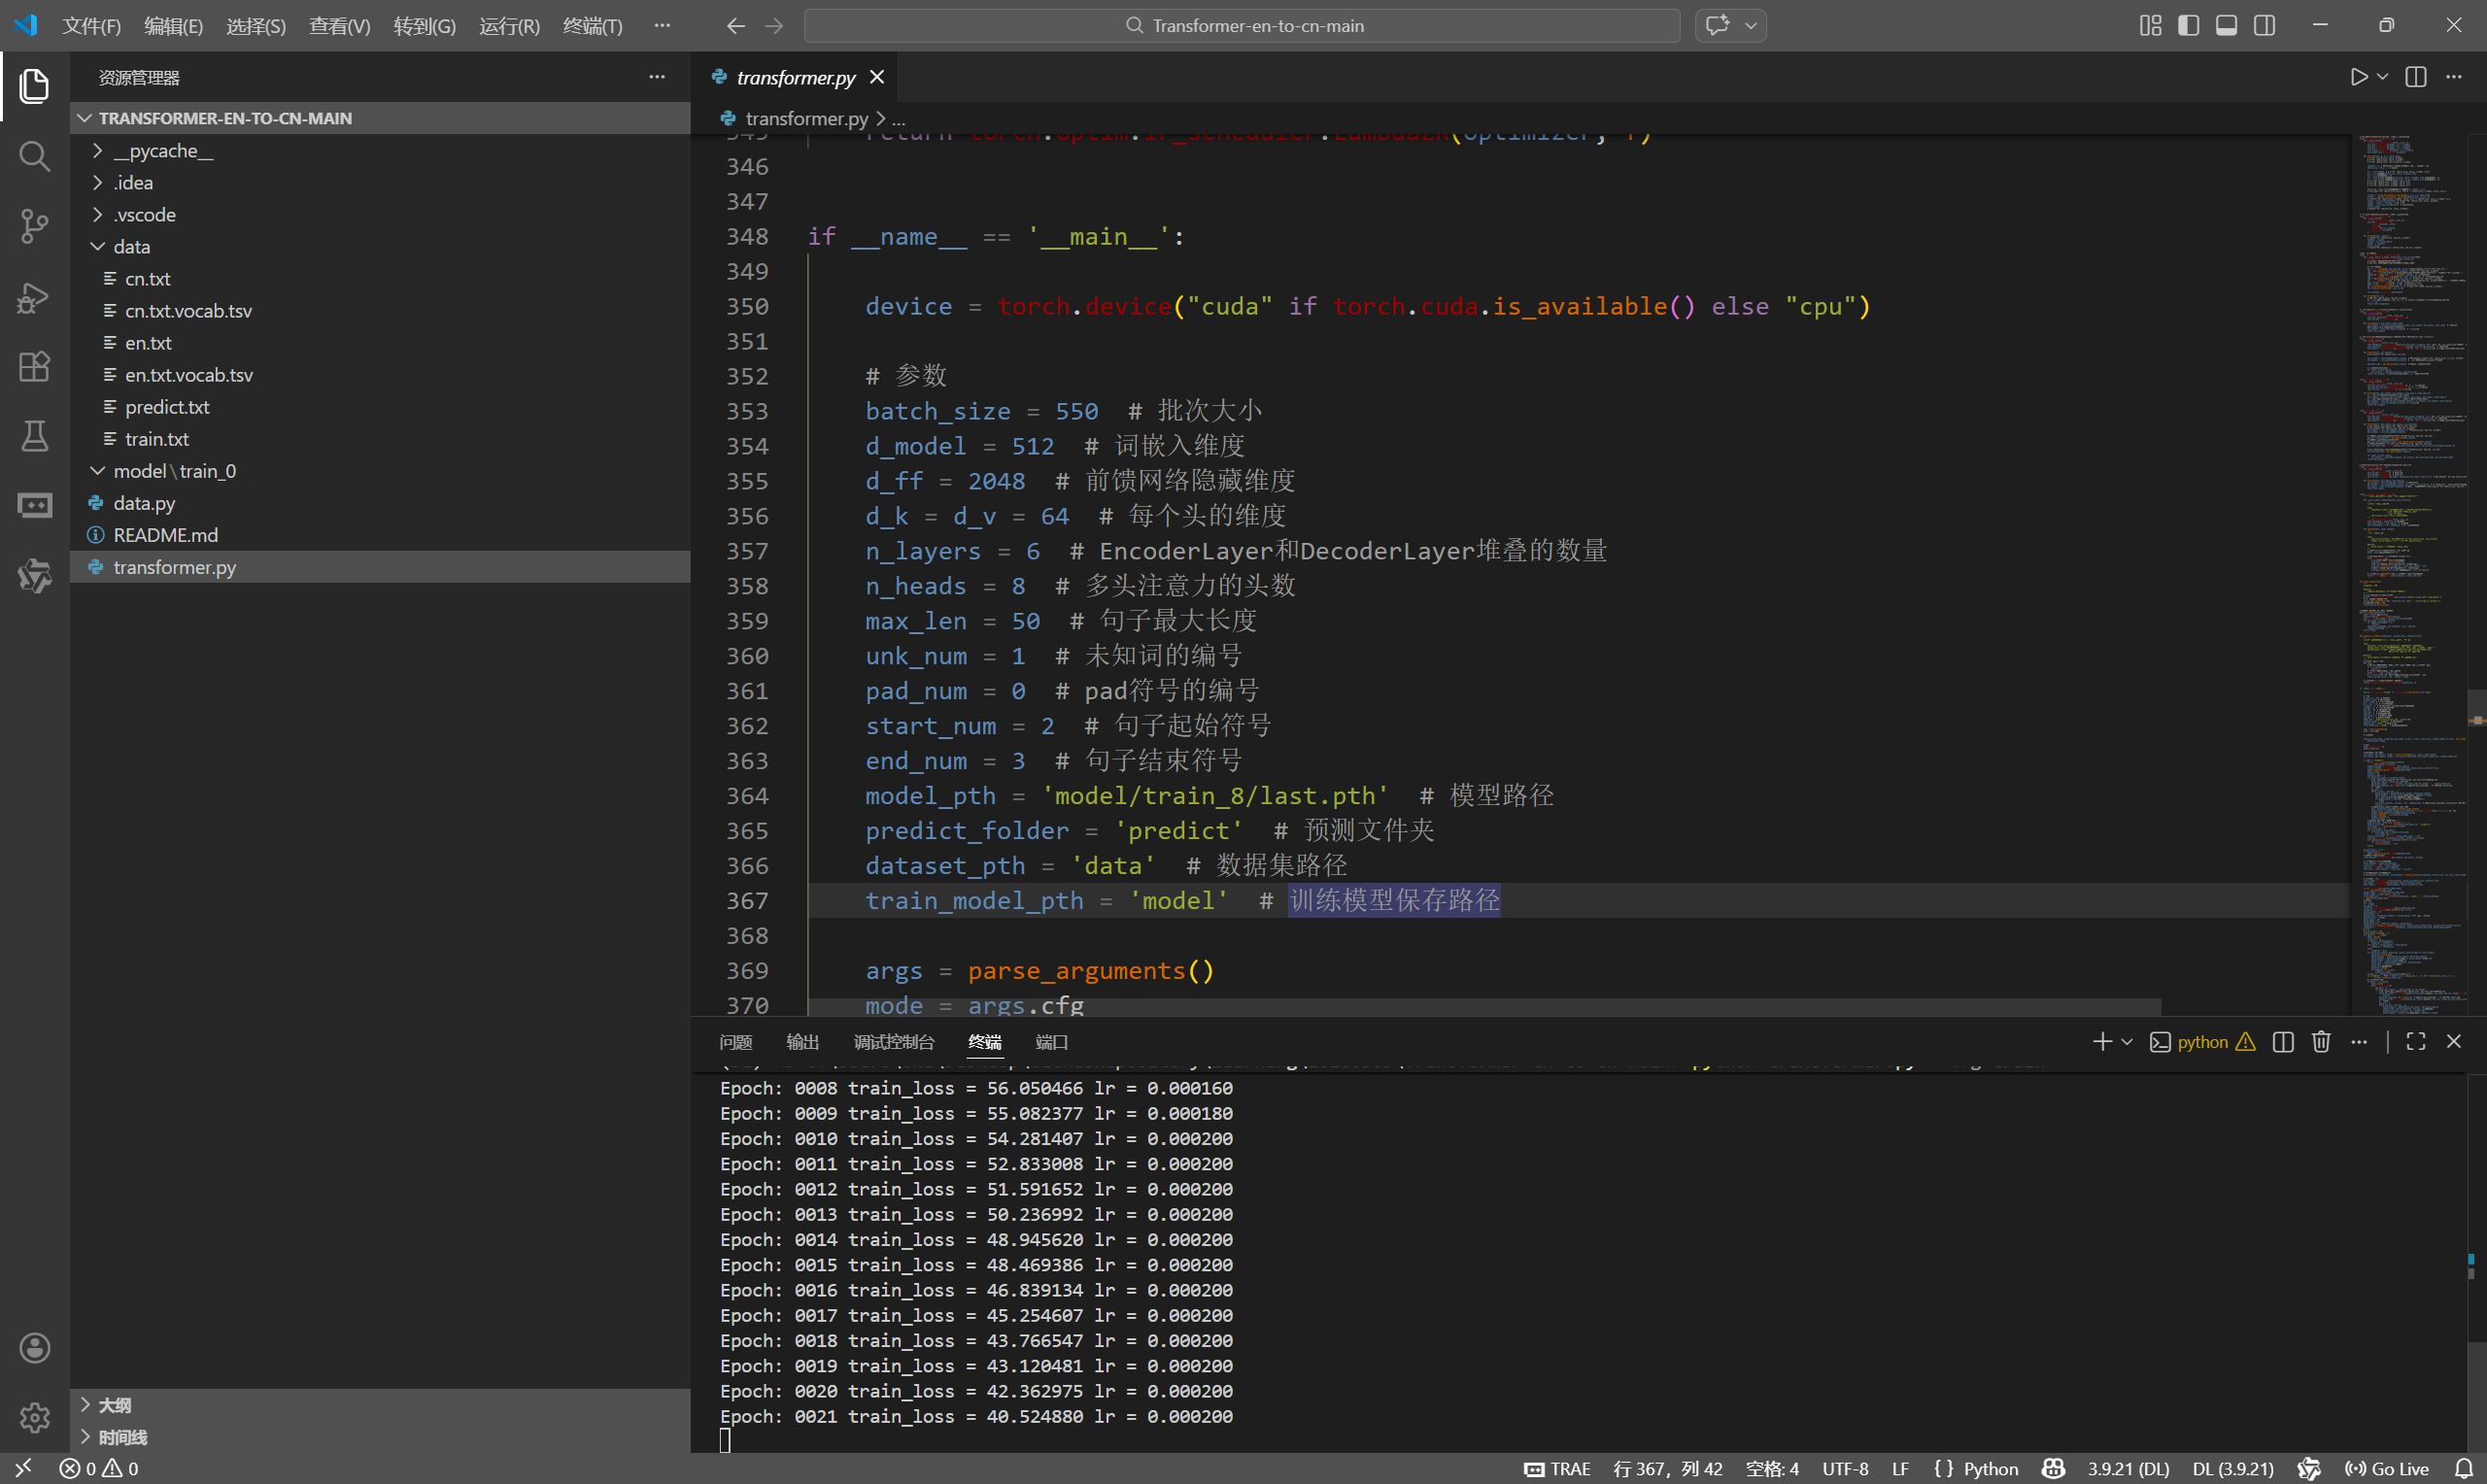Toggle the secondary sidebar layout button

pos(2264,25)
